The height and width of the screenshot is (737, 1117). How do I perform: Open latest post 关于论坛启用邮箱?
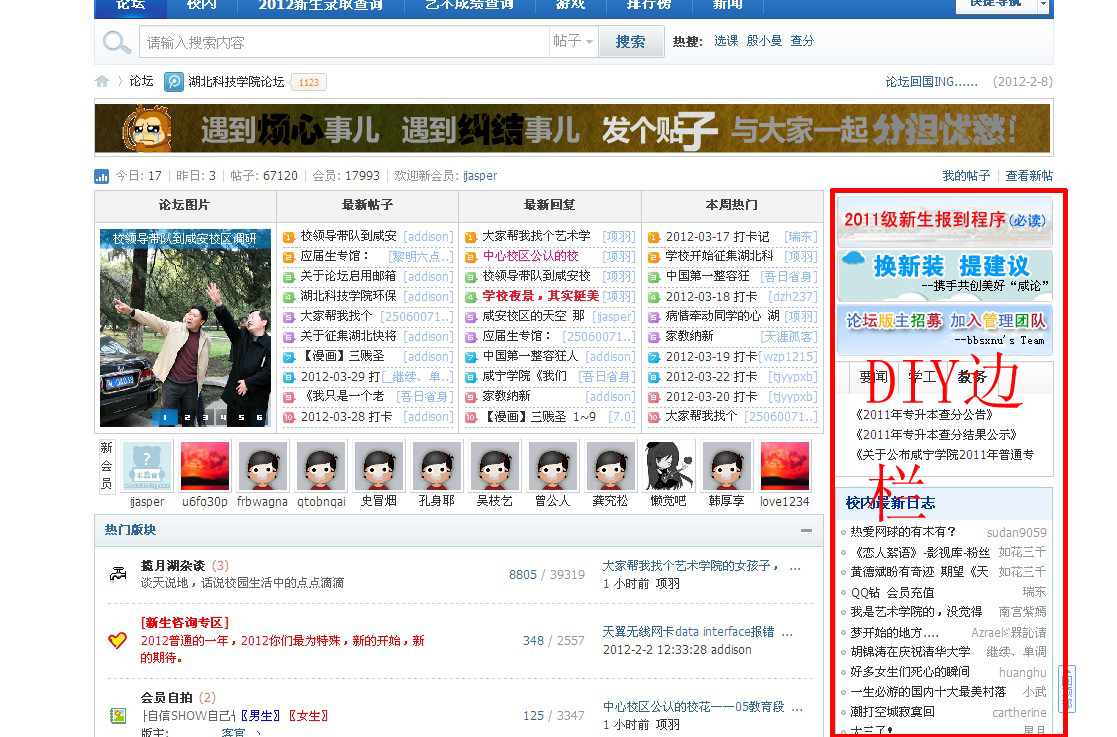click(x=348, y=276)
